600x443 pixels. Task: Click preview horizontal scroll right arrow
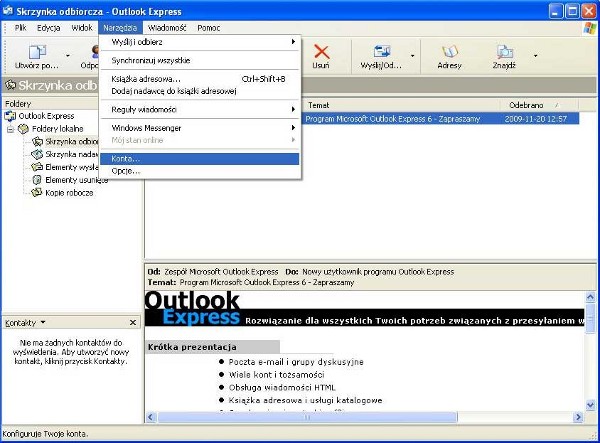pyautogui.click(x=578, y=417)
